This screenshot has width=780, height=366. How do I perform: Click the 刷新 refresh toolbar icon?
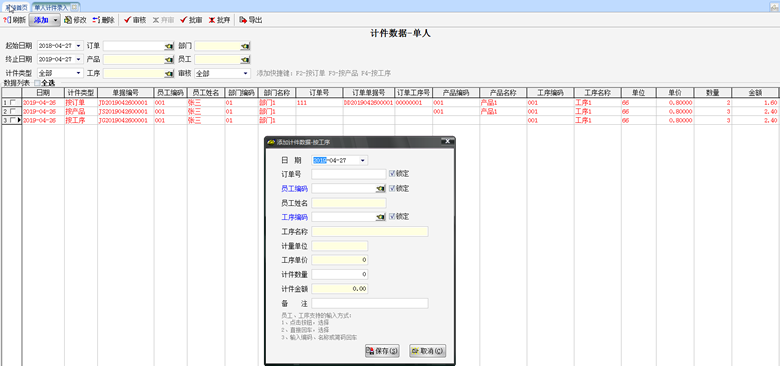click(6, 20)
